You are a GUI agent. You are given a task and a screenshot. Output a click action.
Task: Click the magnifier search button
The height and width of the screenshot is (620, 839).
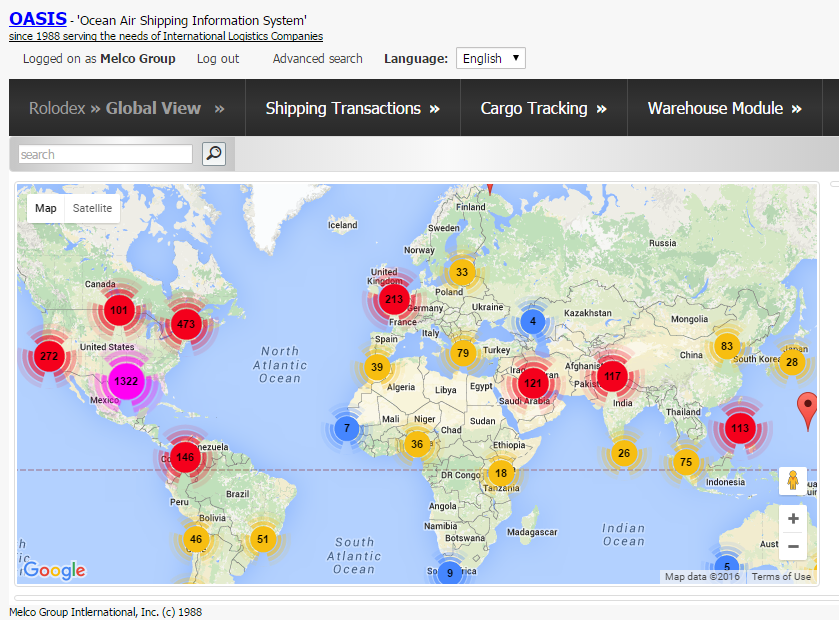click(213, 154)
